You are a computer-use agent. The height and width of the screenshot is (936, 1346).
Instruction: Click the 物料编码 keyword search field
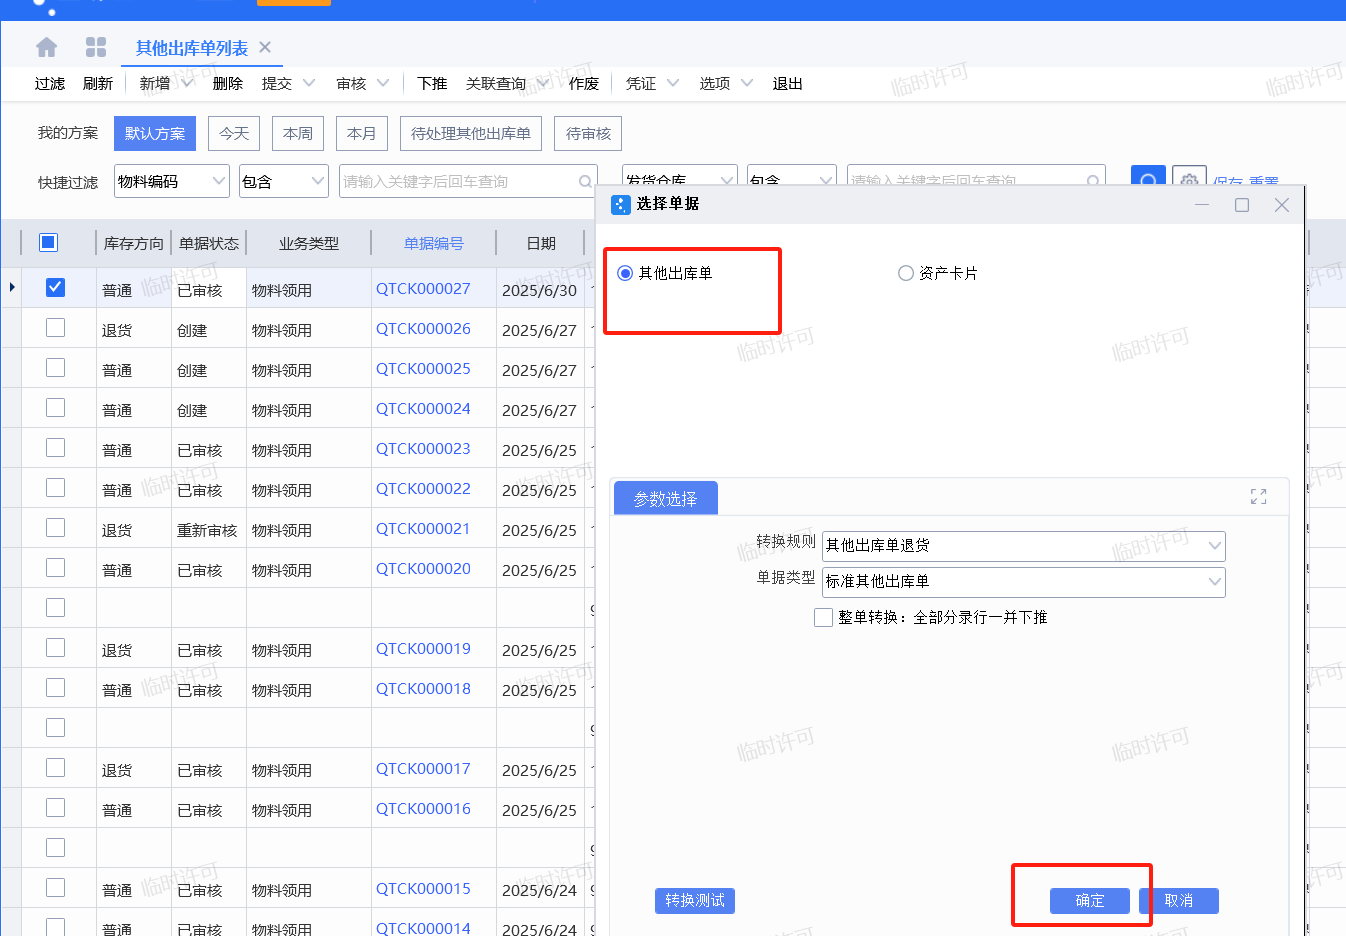coord(455,182)
